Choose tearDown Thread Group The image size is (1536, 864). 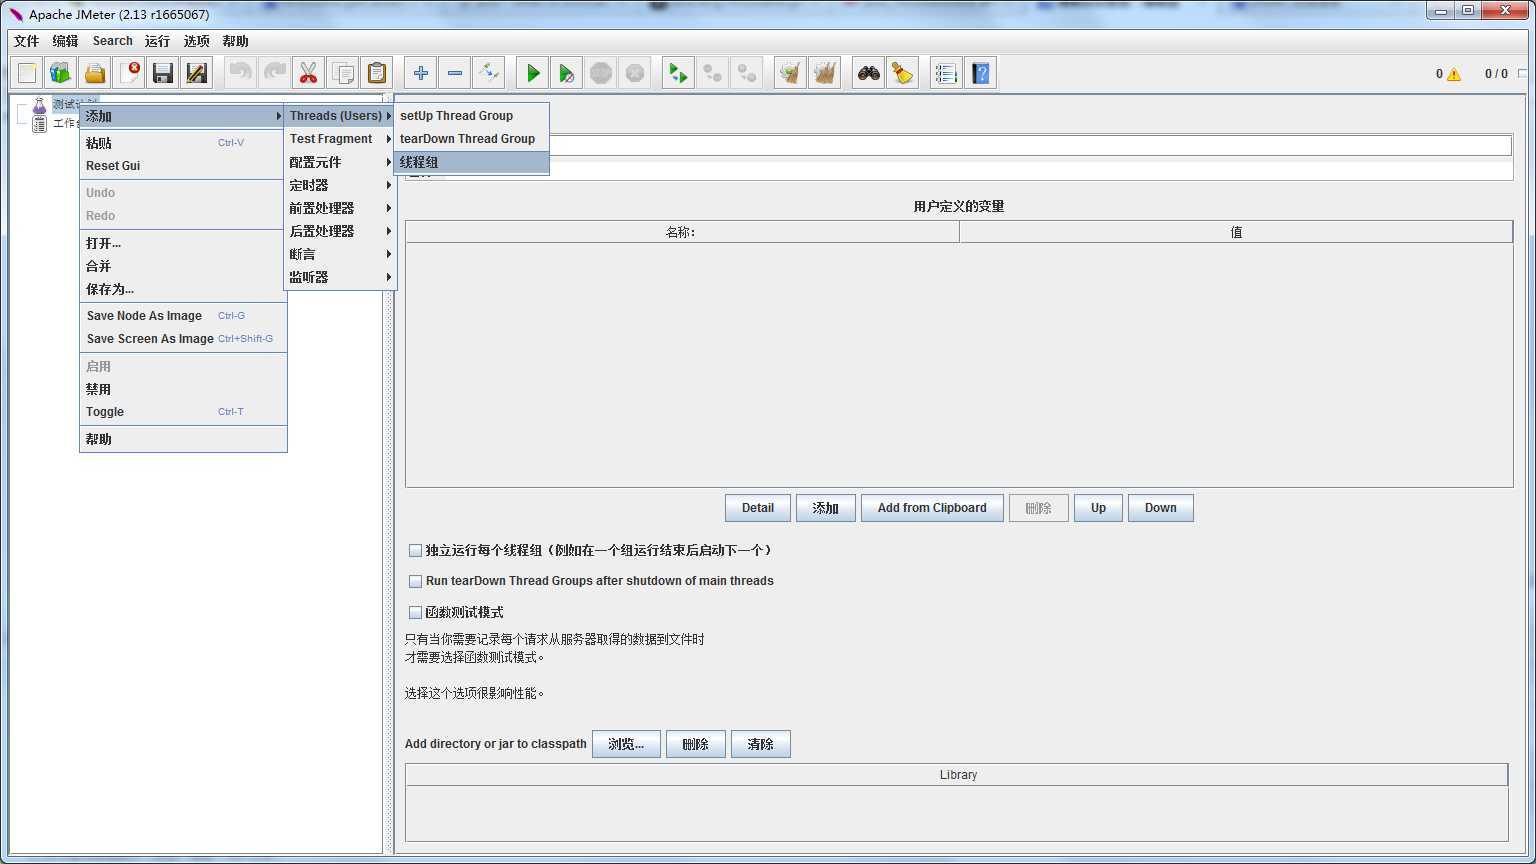(x=471, y=139)
